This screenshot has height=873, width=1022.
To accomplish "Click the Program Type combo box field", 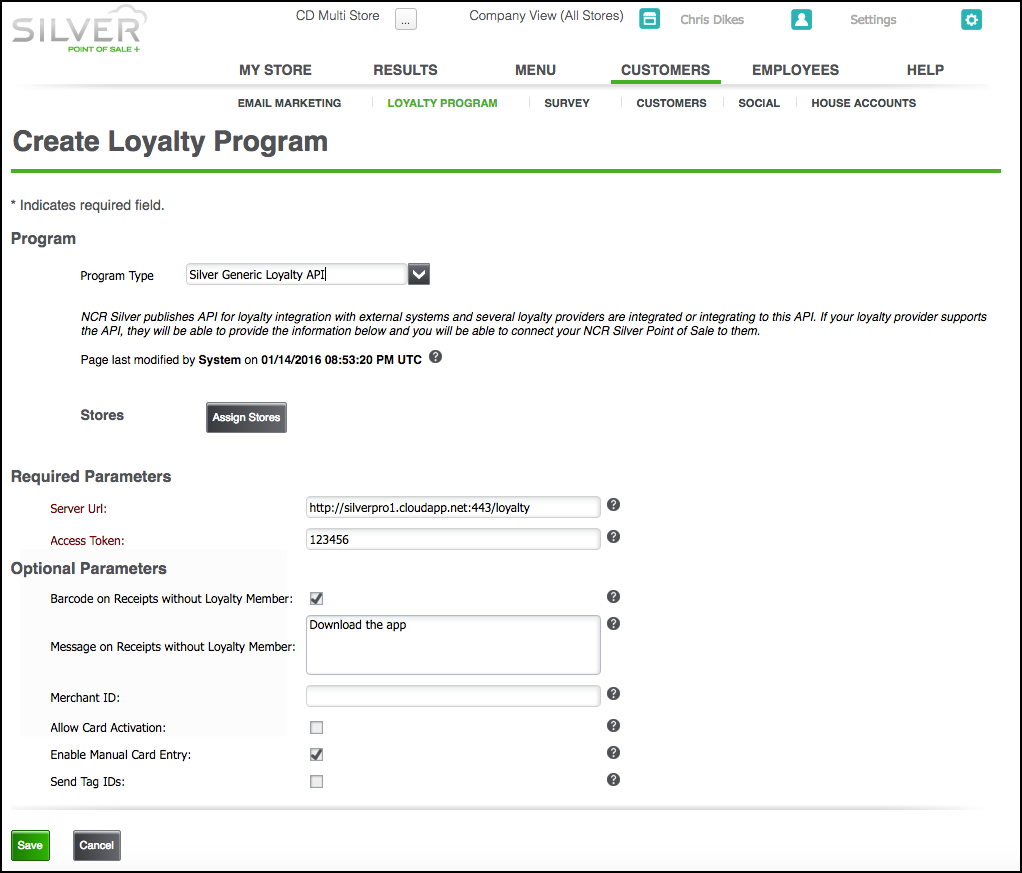I will (x=296, y=274).
